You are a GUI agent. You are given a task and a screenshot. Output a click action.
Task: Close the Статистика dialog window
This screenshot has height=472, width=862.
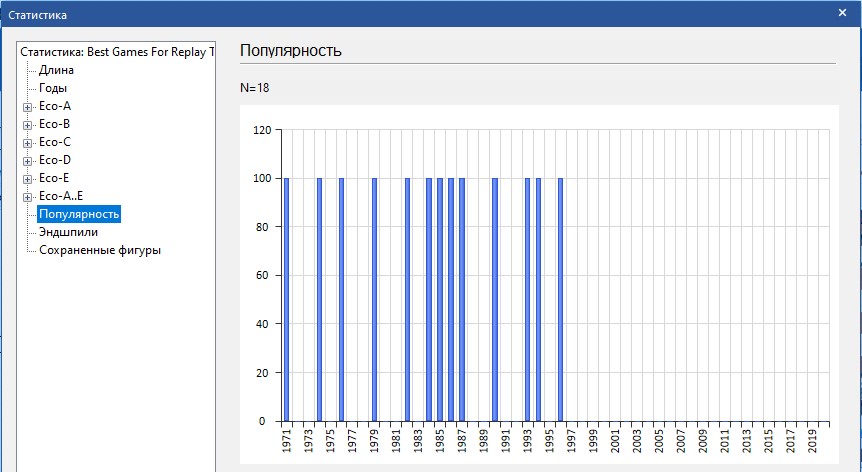click(x=842, y=13)
